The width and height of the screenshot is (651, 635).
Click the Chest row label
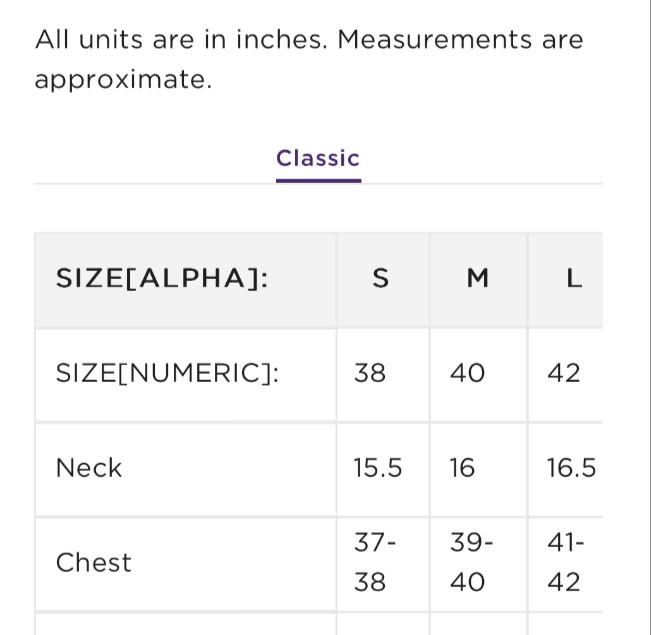(x=94, y=563)
